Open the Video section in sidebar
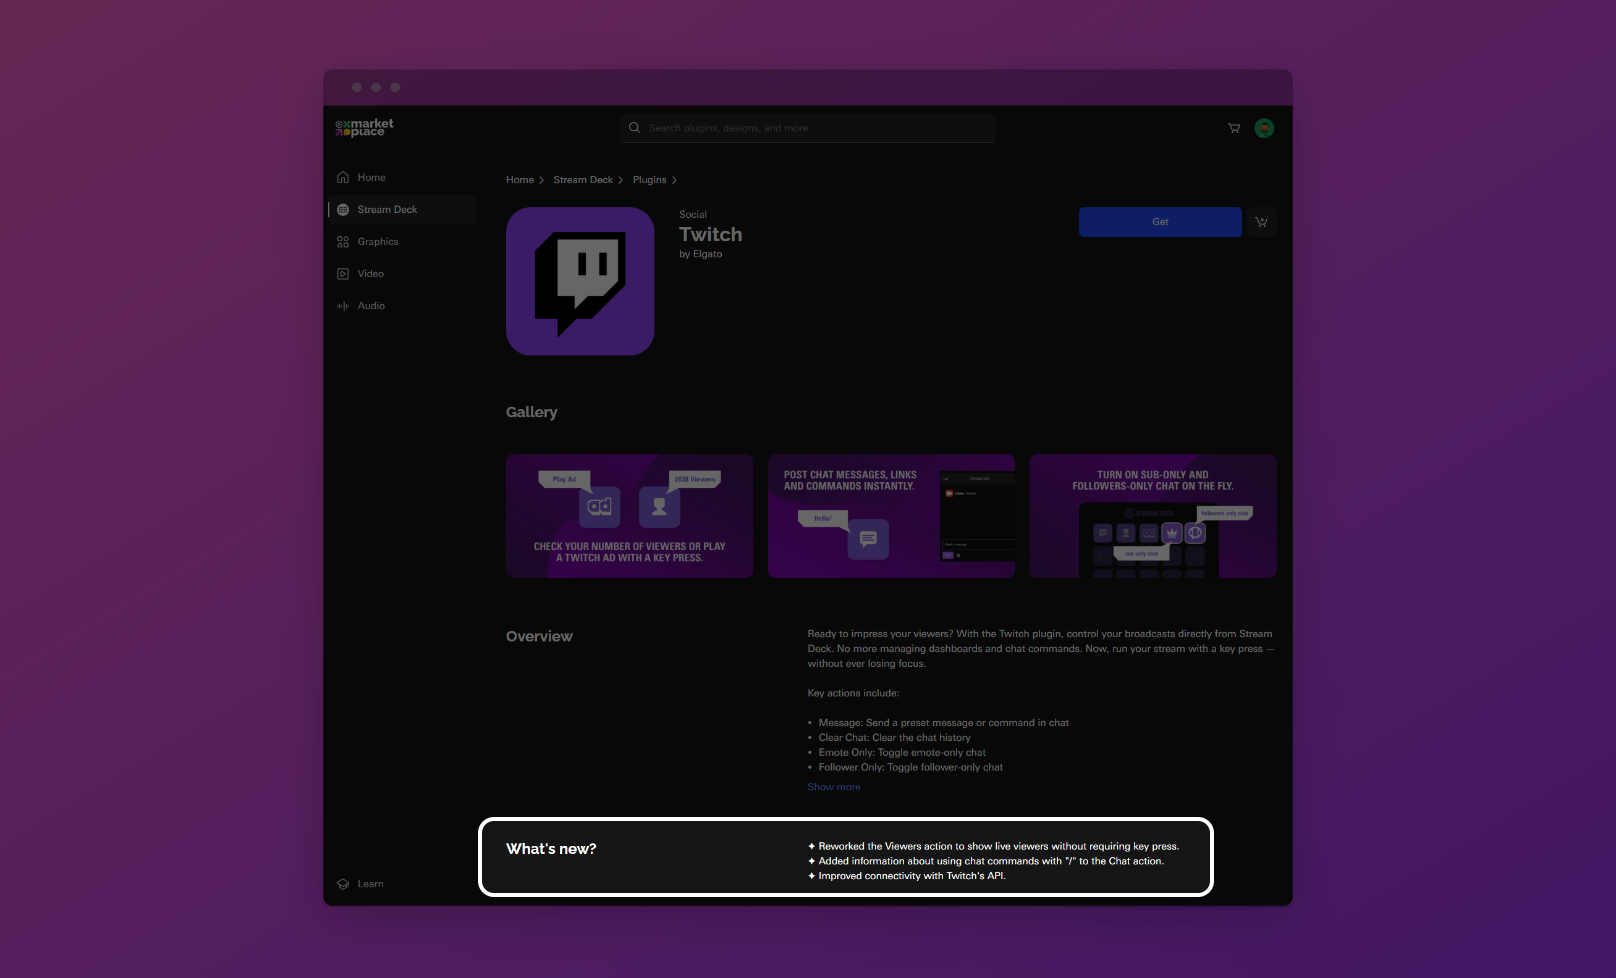The image size is (1616, 978). 370,274
